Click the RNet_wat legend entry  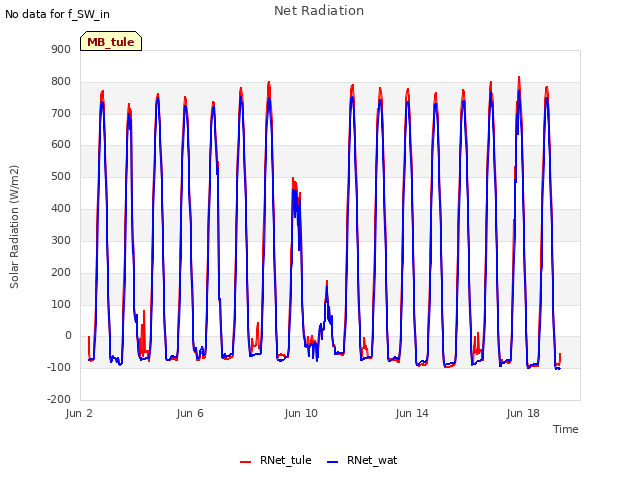pyautogui.click(x=362, y=460)
